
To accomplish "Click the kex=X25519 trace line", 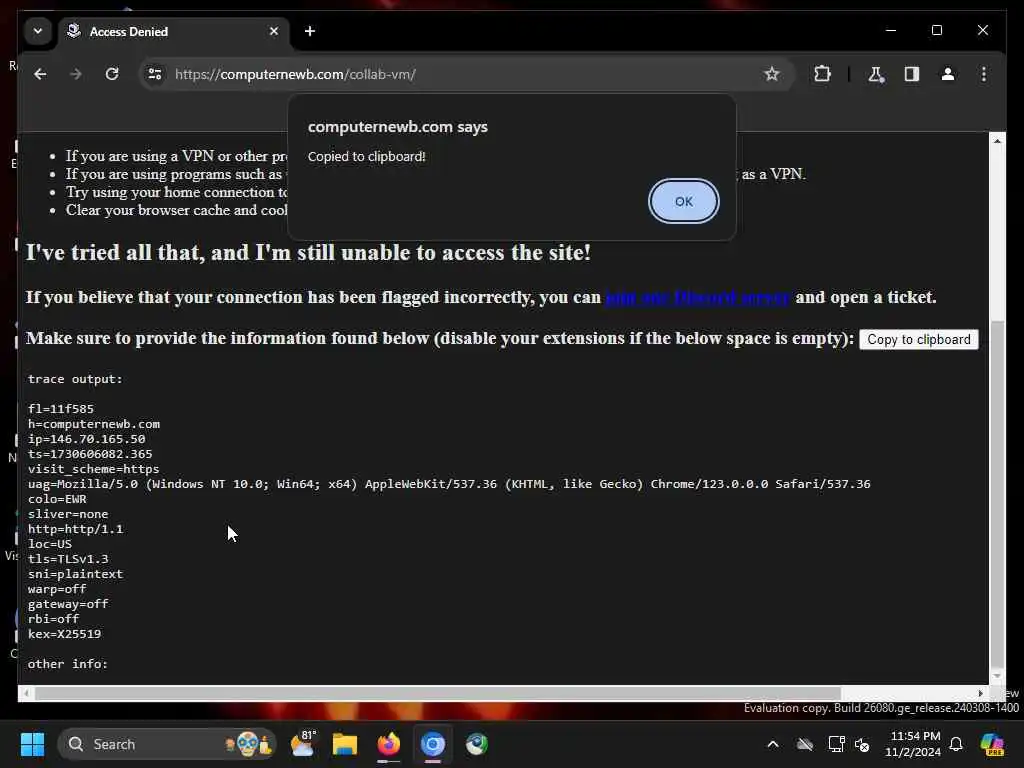I will (64, 634).
